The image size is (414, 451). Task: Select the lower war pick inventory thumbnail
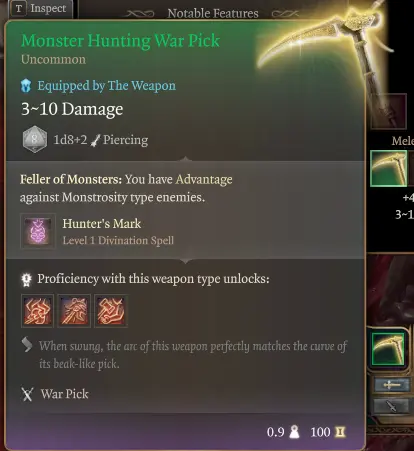[388, 349]
